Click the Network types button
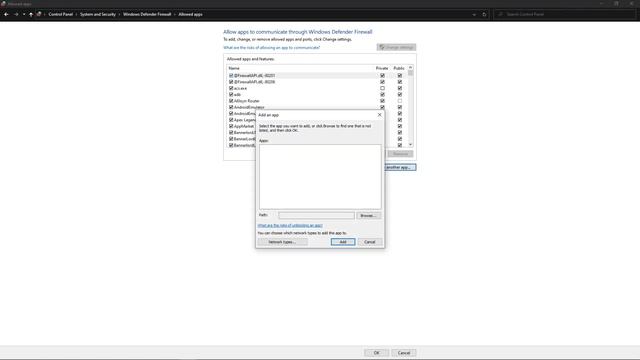 coord(282,242)
